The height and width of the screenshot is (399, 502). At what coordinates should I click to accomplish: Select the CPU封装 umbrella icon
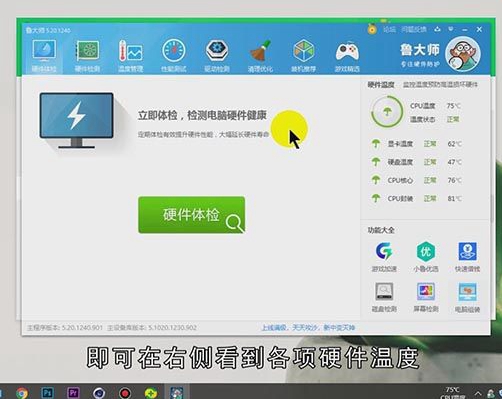[376, 198]
